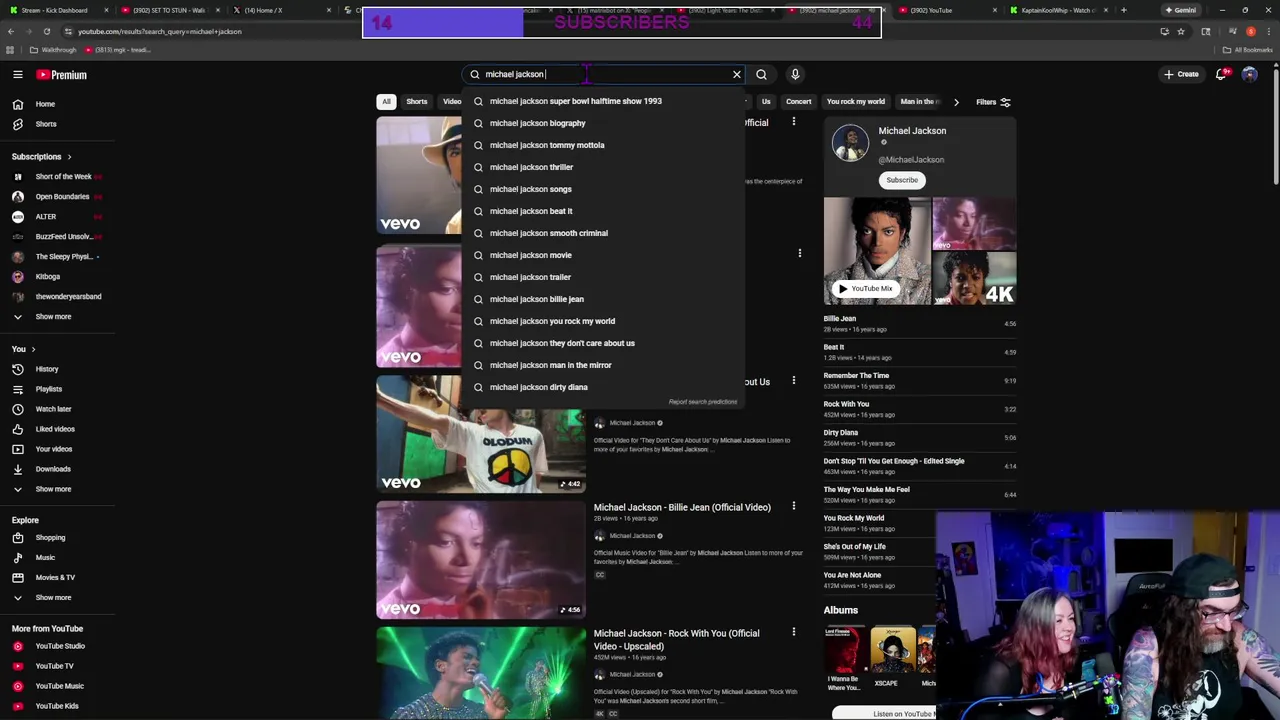Choose suggestion super bowl halftime show 1993
Image resolution: width=1280 pixels, height=720 pixels.
coord(603,101)
